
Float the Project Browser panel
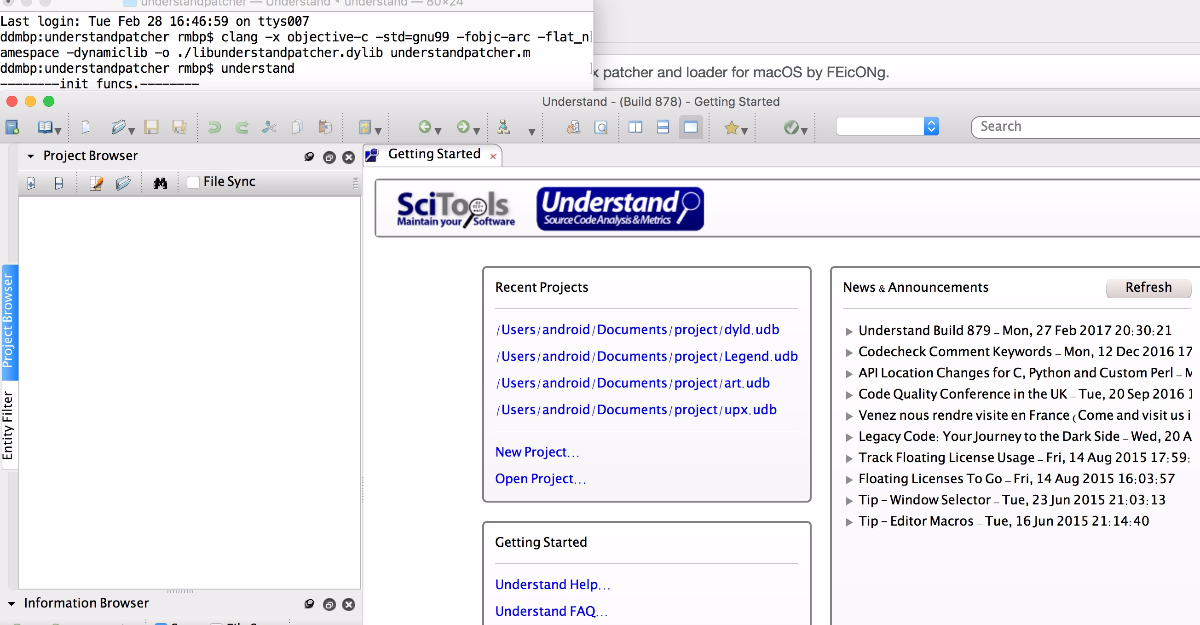tap(329, 157)
